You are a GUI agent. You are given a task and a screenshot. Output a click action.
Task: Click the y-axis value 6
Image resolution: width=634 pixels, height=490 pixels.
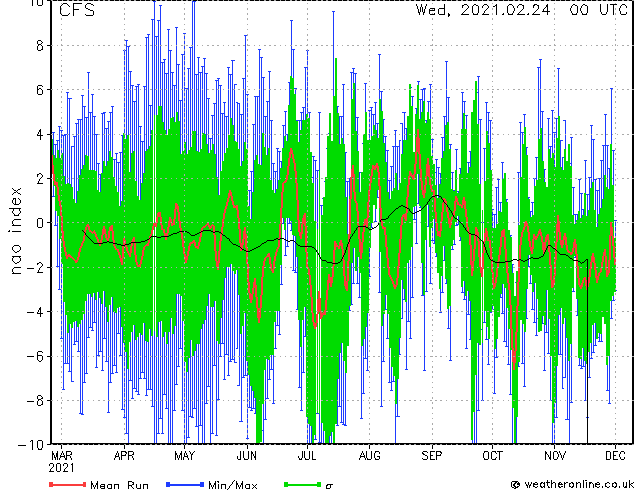[40, 90]
